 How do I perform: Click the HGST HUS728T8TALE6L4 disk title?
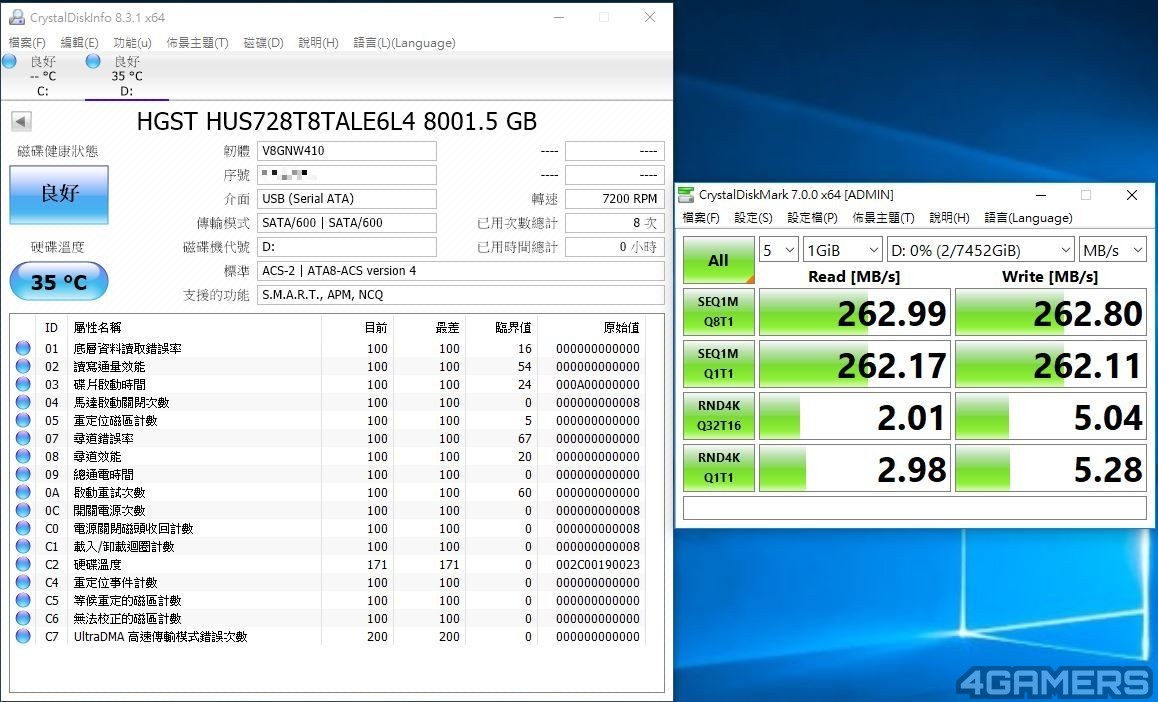pyautogui.click(x=337, y=121)
